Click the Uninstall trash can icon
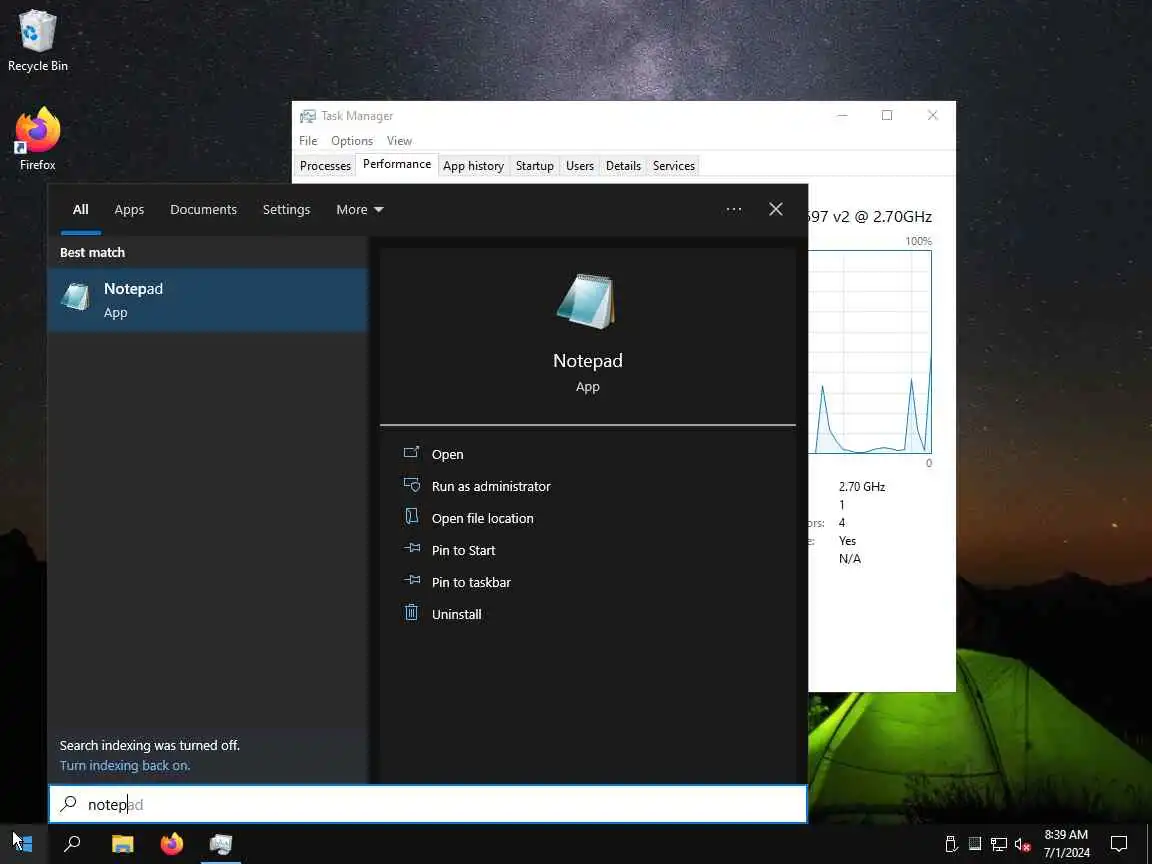The width and height of the screenshot is (1152, 864). pyautogui.click(x=411, y=613)
